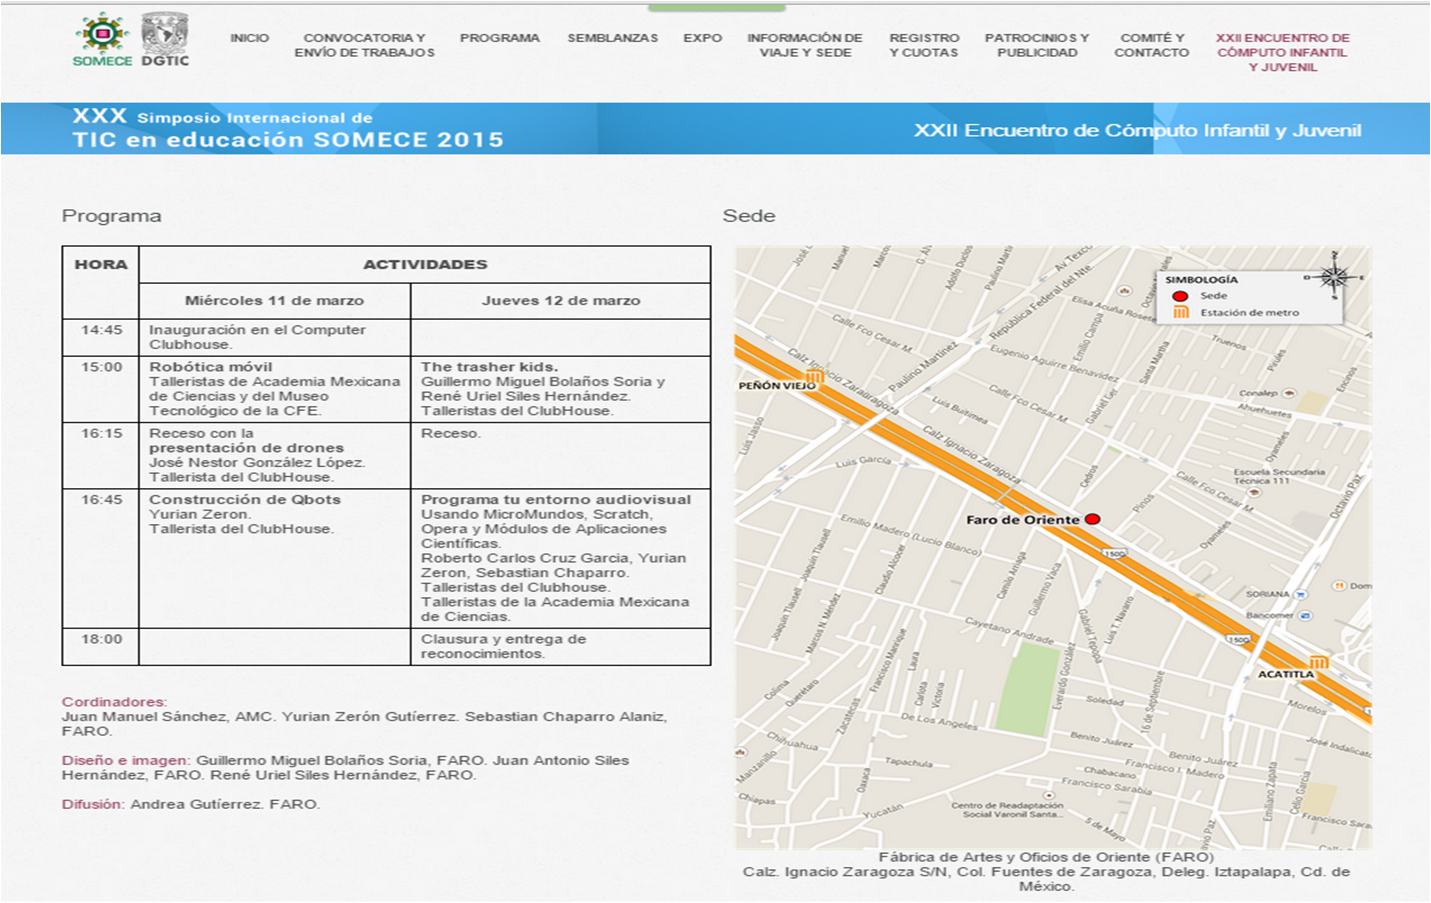Viewport: 1431px width, 903px height.
Task: Click Escuela Secundaria Técnica 111 on map
Action: [x=1279, y=476]
